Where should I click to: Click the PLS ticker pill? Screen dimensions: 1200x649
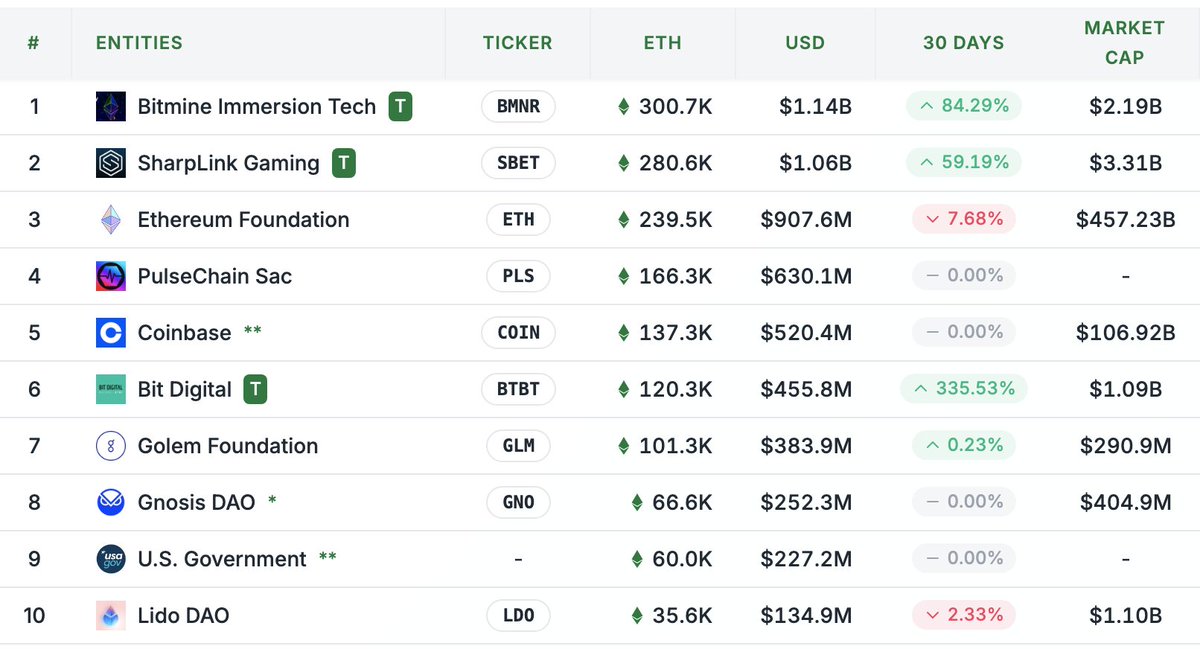tap(518, 276)
